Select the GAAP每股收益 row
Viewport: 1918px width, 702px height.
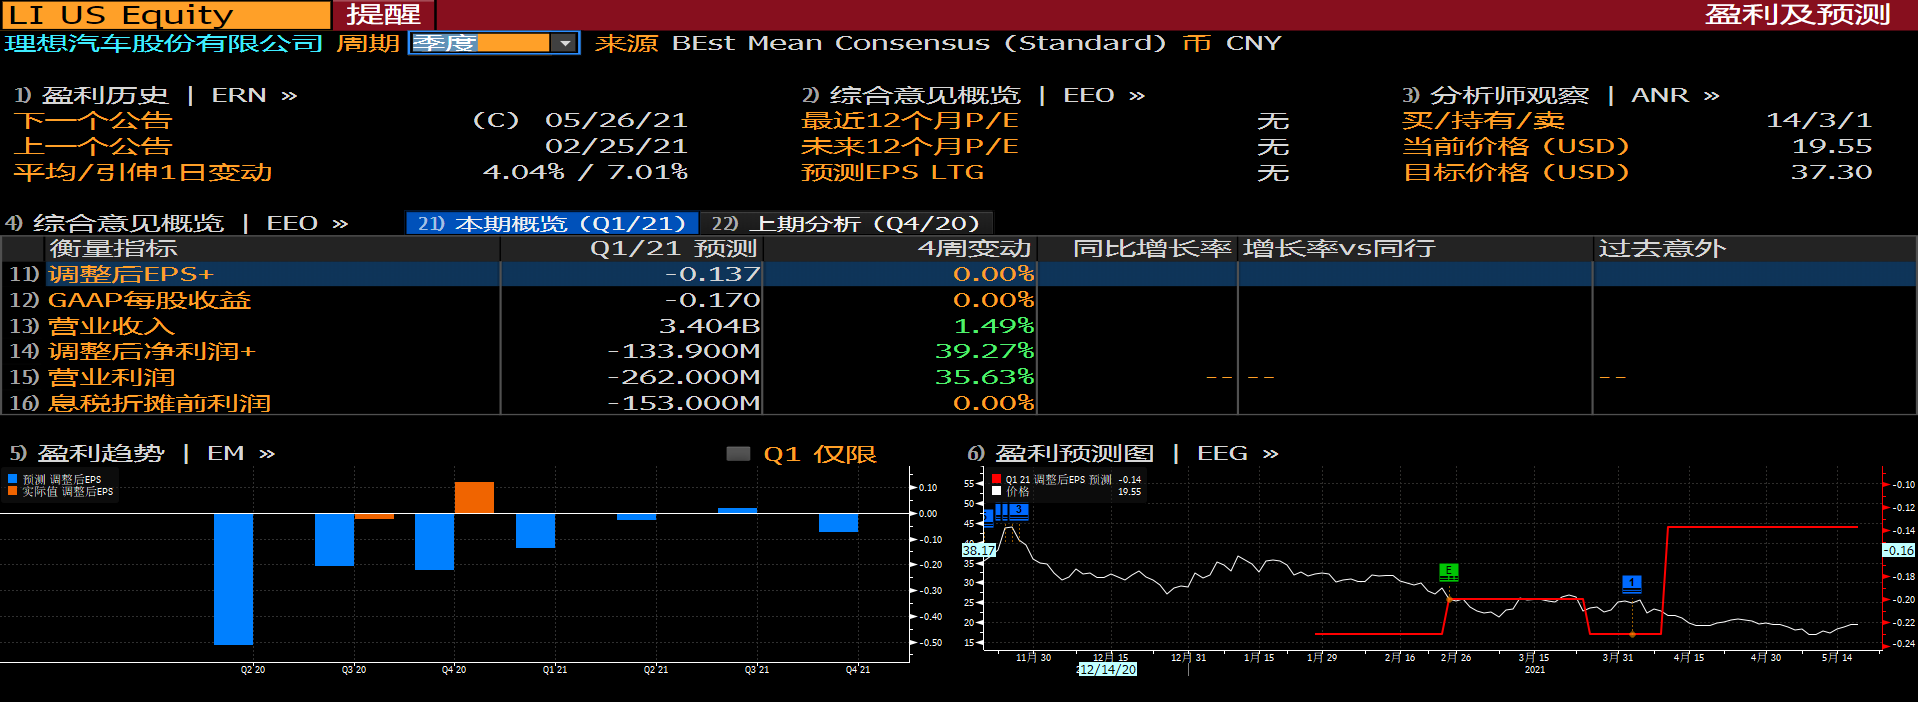958,300
